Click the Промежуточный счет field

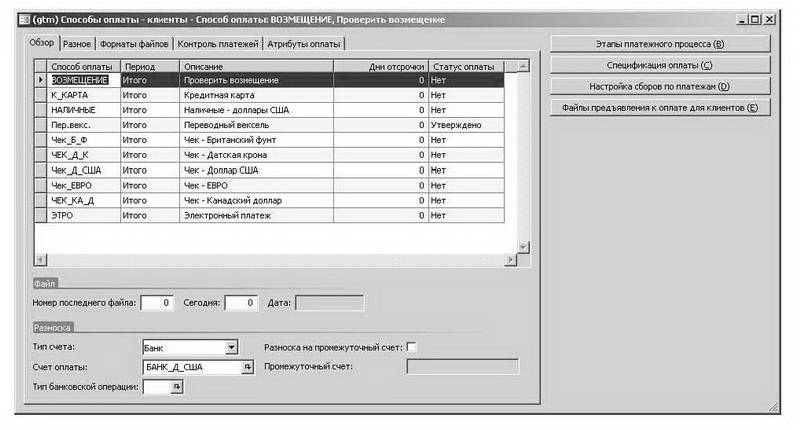tap(462, 367)
